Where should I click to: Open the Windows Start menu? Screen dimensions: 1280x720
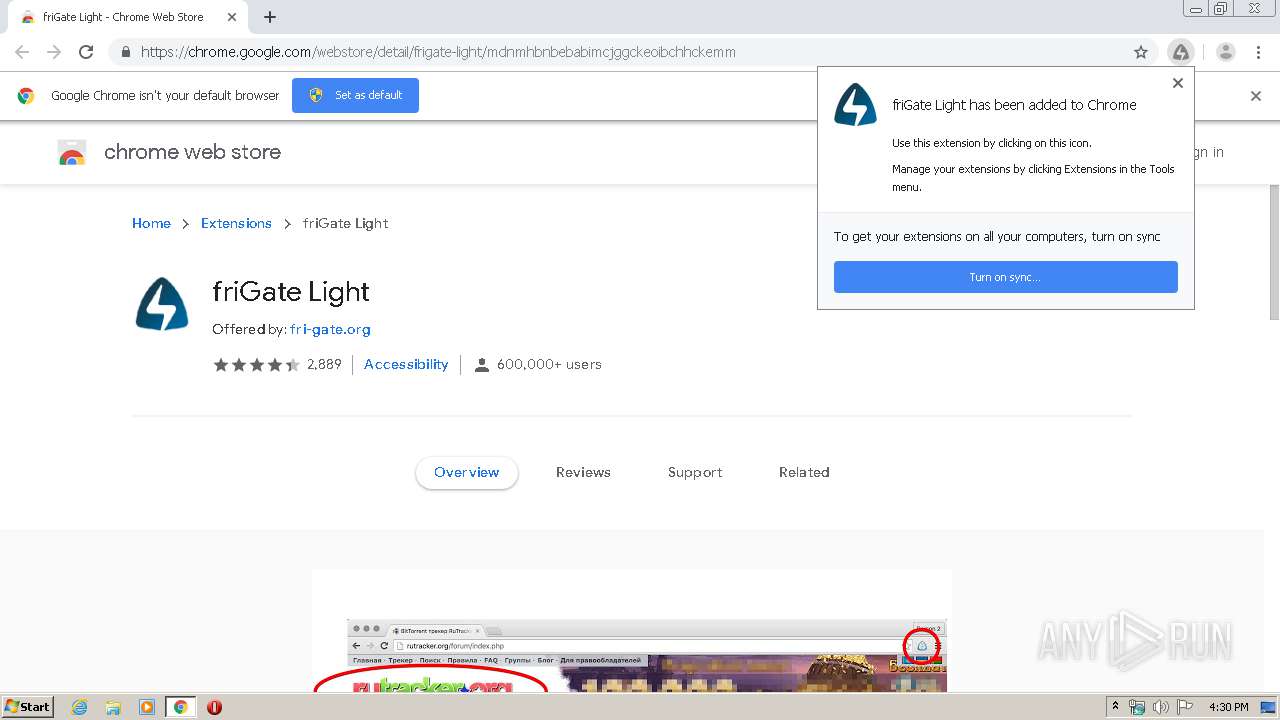28,706
